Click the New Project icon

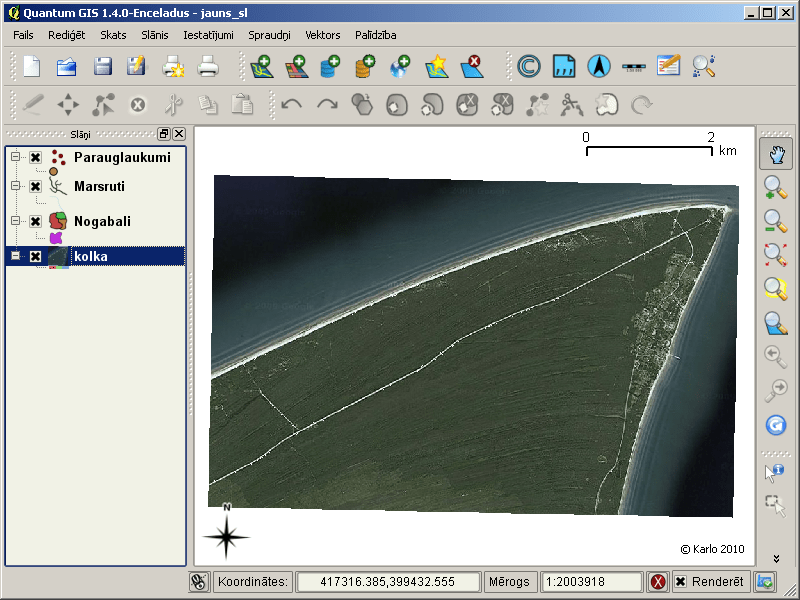pos(32,67)
